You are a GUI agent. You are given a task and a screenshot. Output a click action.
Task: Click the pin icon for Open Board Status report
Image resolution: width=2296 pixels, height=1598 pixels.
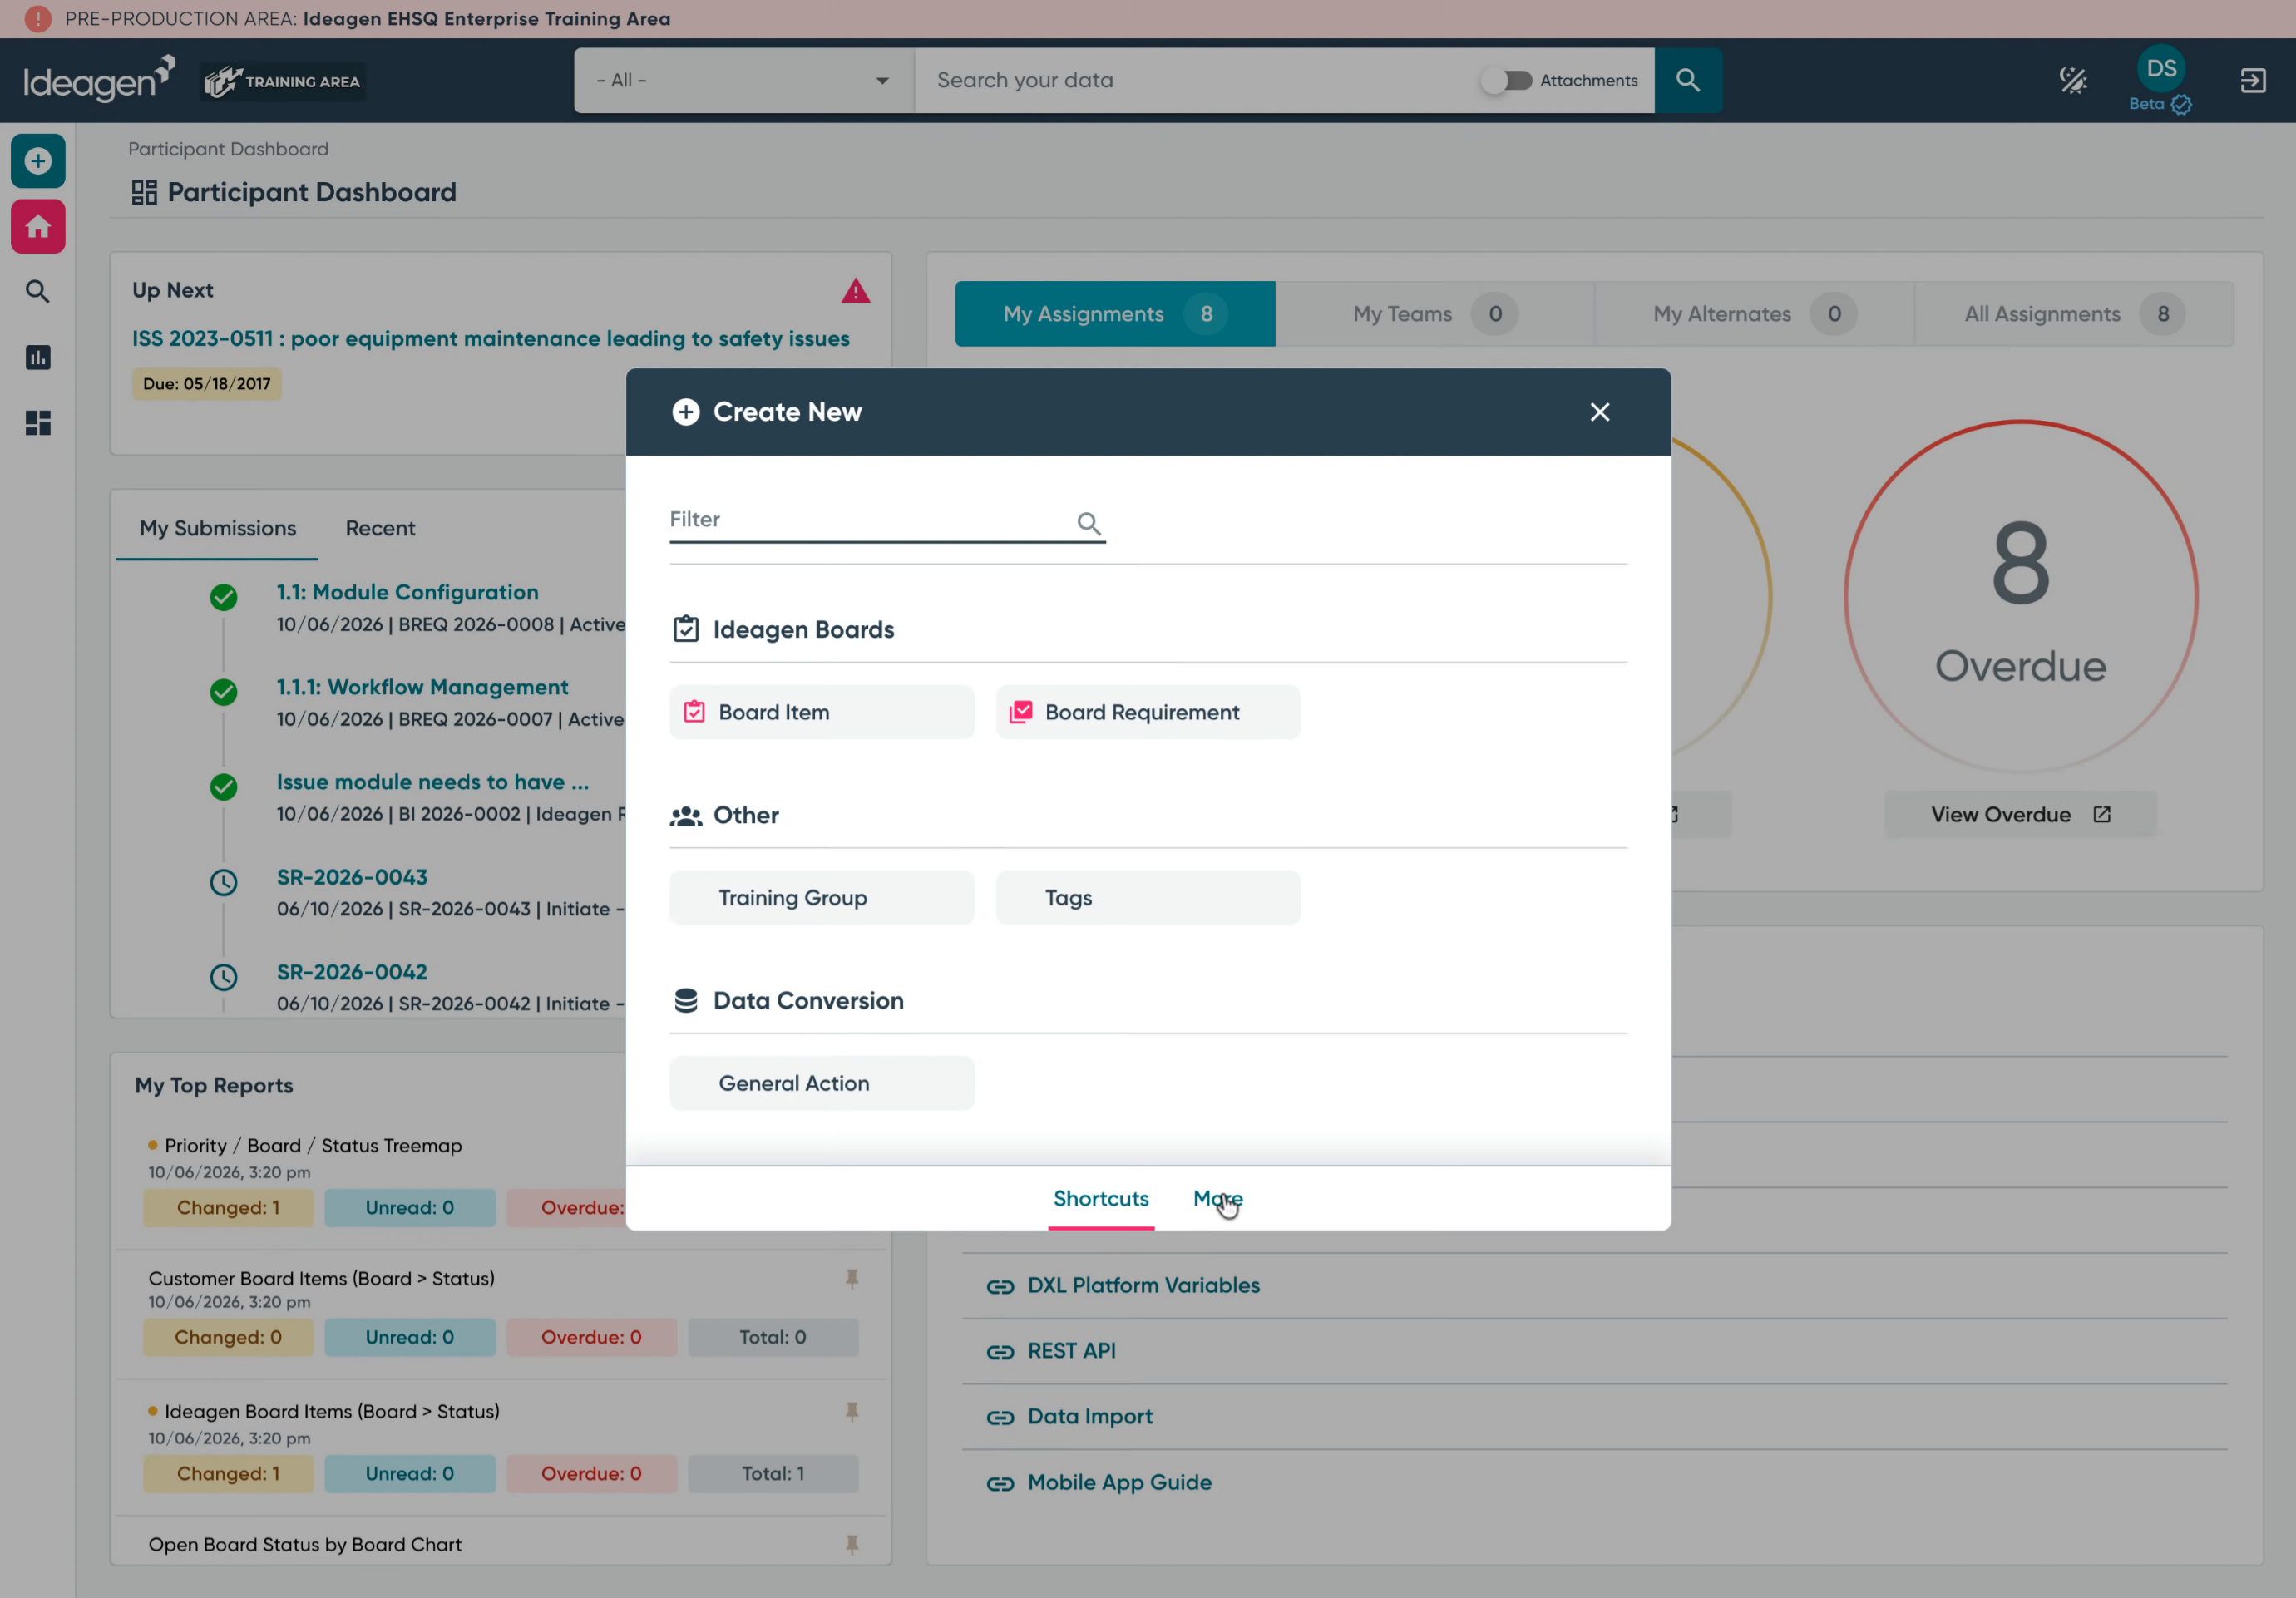[x=852, y=1544]
